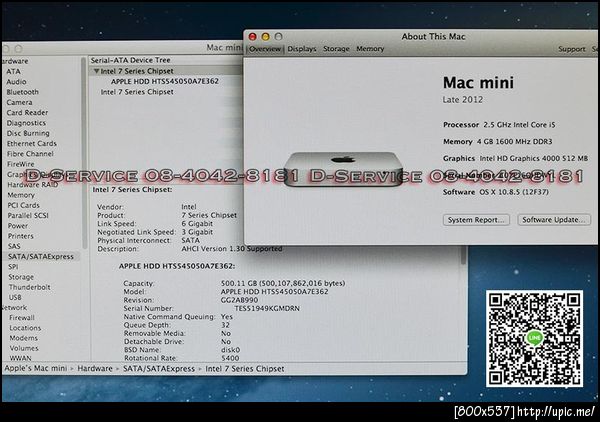Click the 2.5 GHz Intel Core i5 processor text
600x422 pixels.
[519, 125]
